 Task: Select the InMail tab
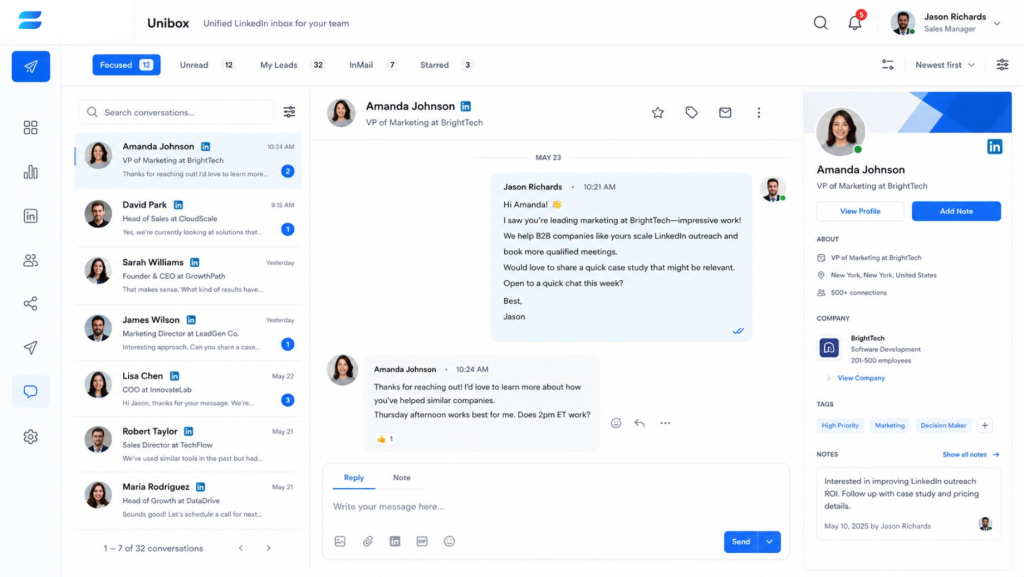373,65
